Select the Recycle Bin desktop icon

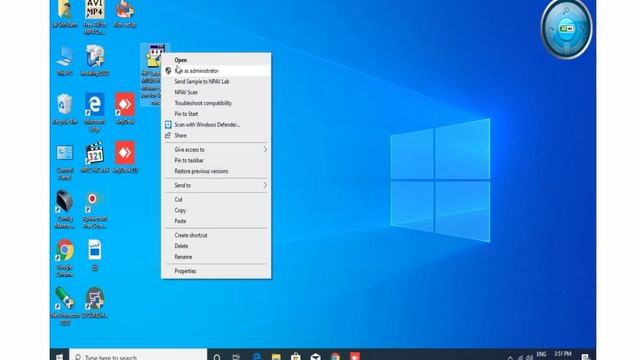pyautogui.click(x=65, y=109)
